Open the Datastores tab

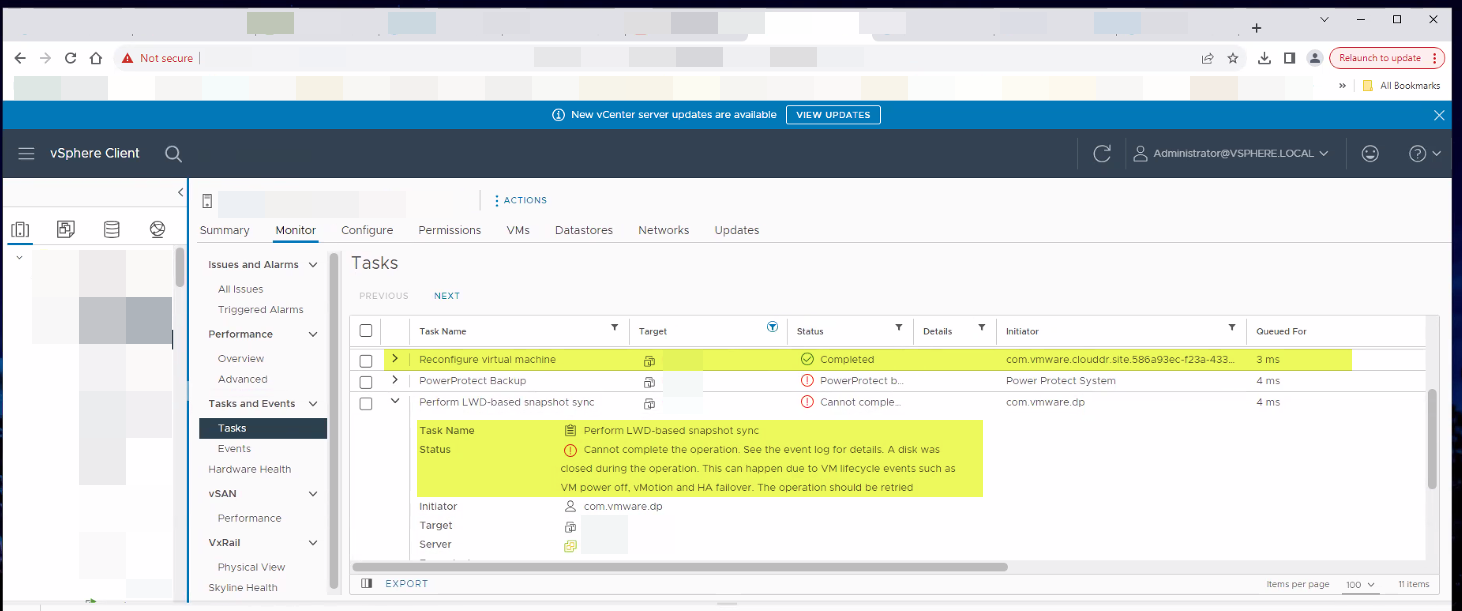(583, 230)
